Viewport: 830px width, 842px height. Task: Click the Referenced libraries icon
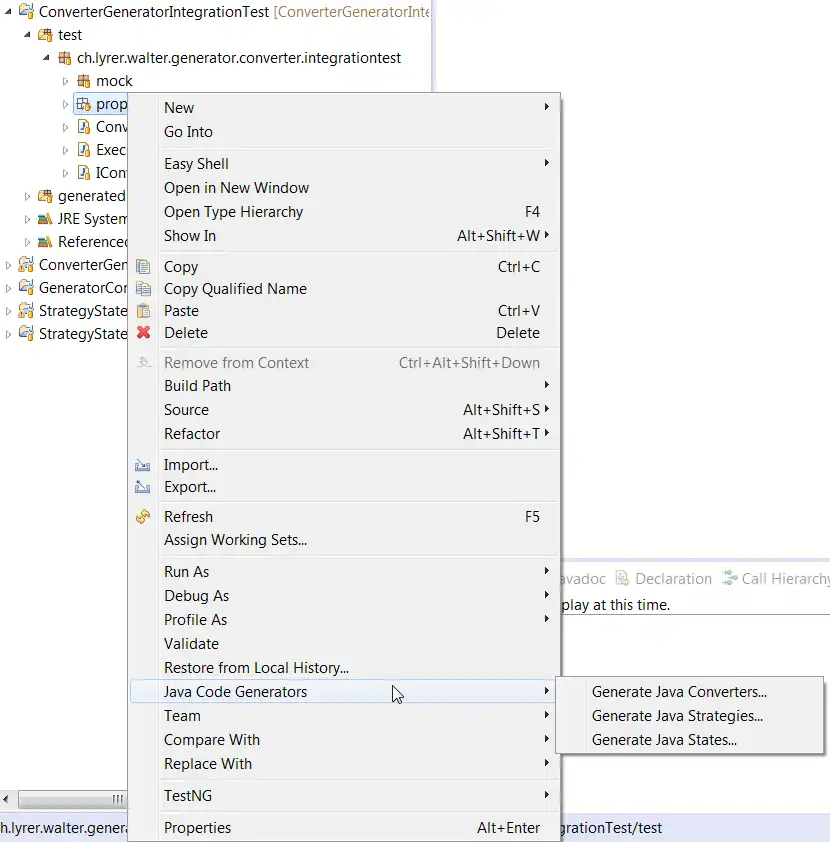pos(45,242)
